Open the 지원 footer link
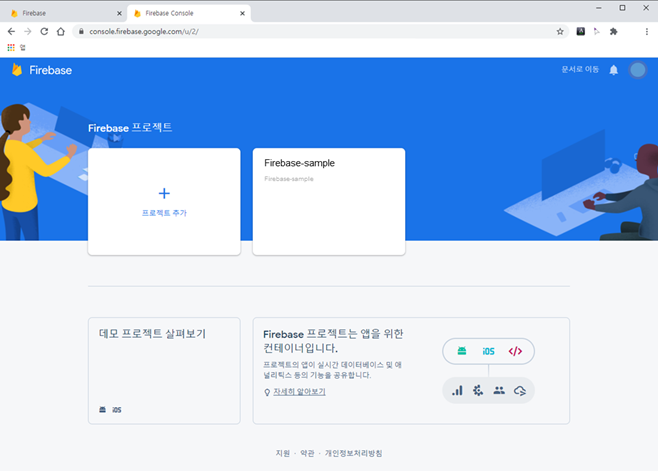Image resolution: width=658 pixels, height=471 pixels. [282, 453]
